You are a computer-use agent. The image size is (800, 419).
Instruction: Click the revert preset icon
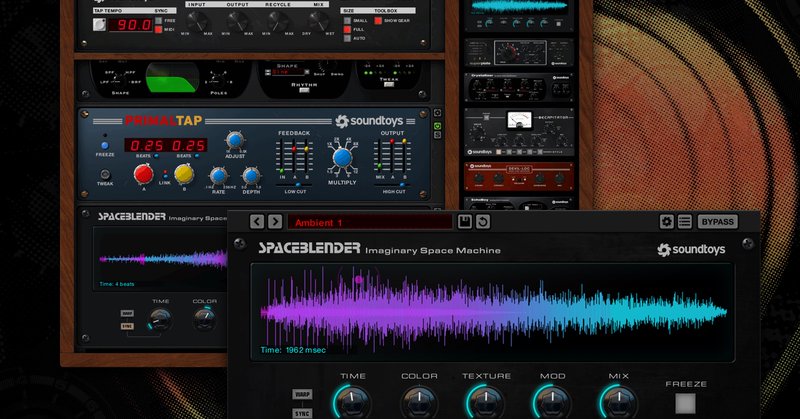coord(483,221)
